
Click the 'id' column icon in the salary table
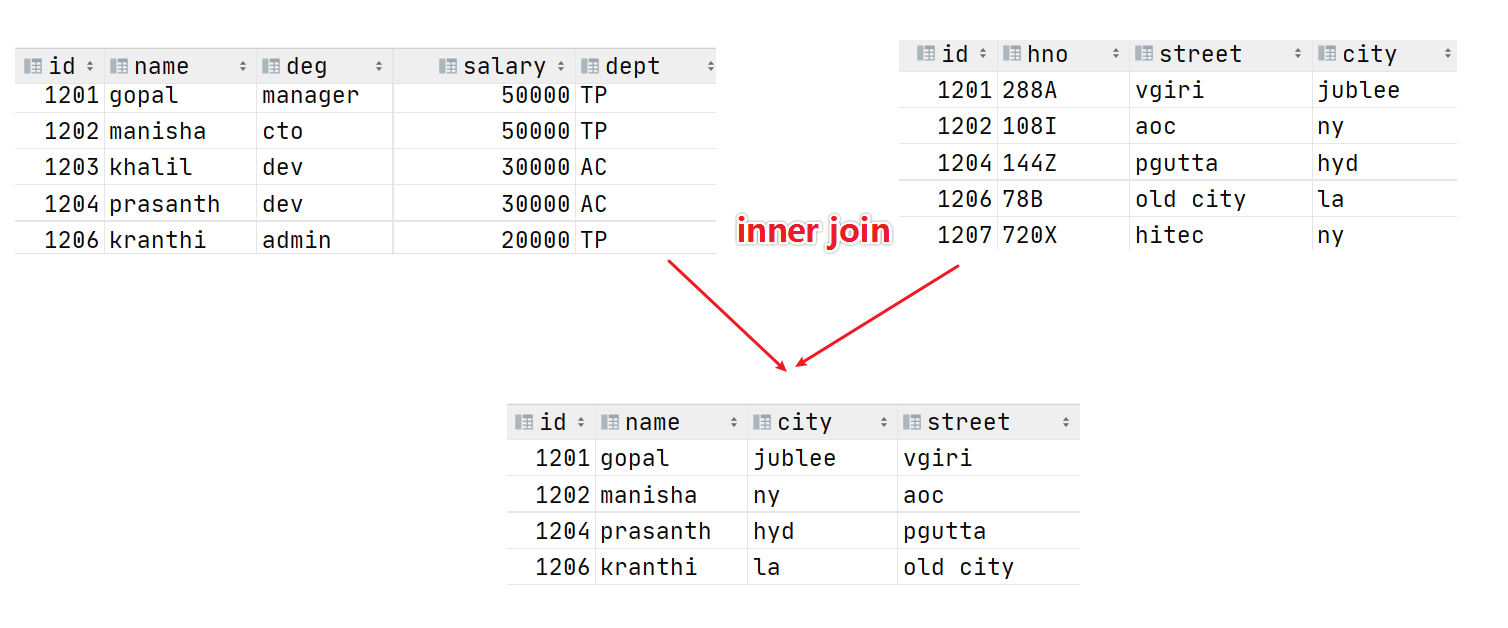pos(33,66)
